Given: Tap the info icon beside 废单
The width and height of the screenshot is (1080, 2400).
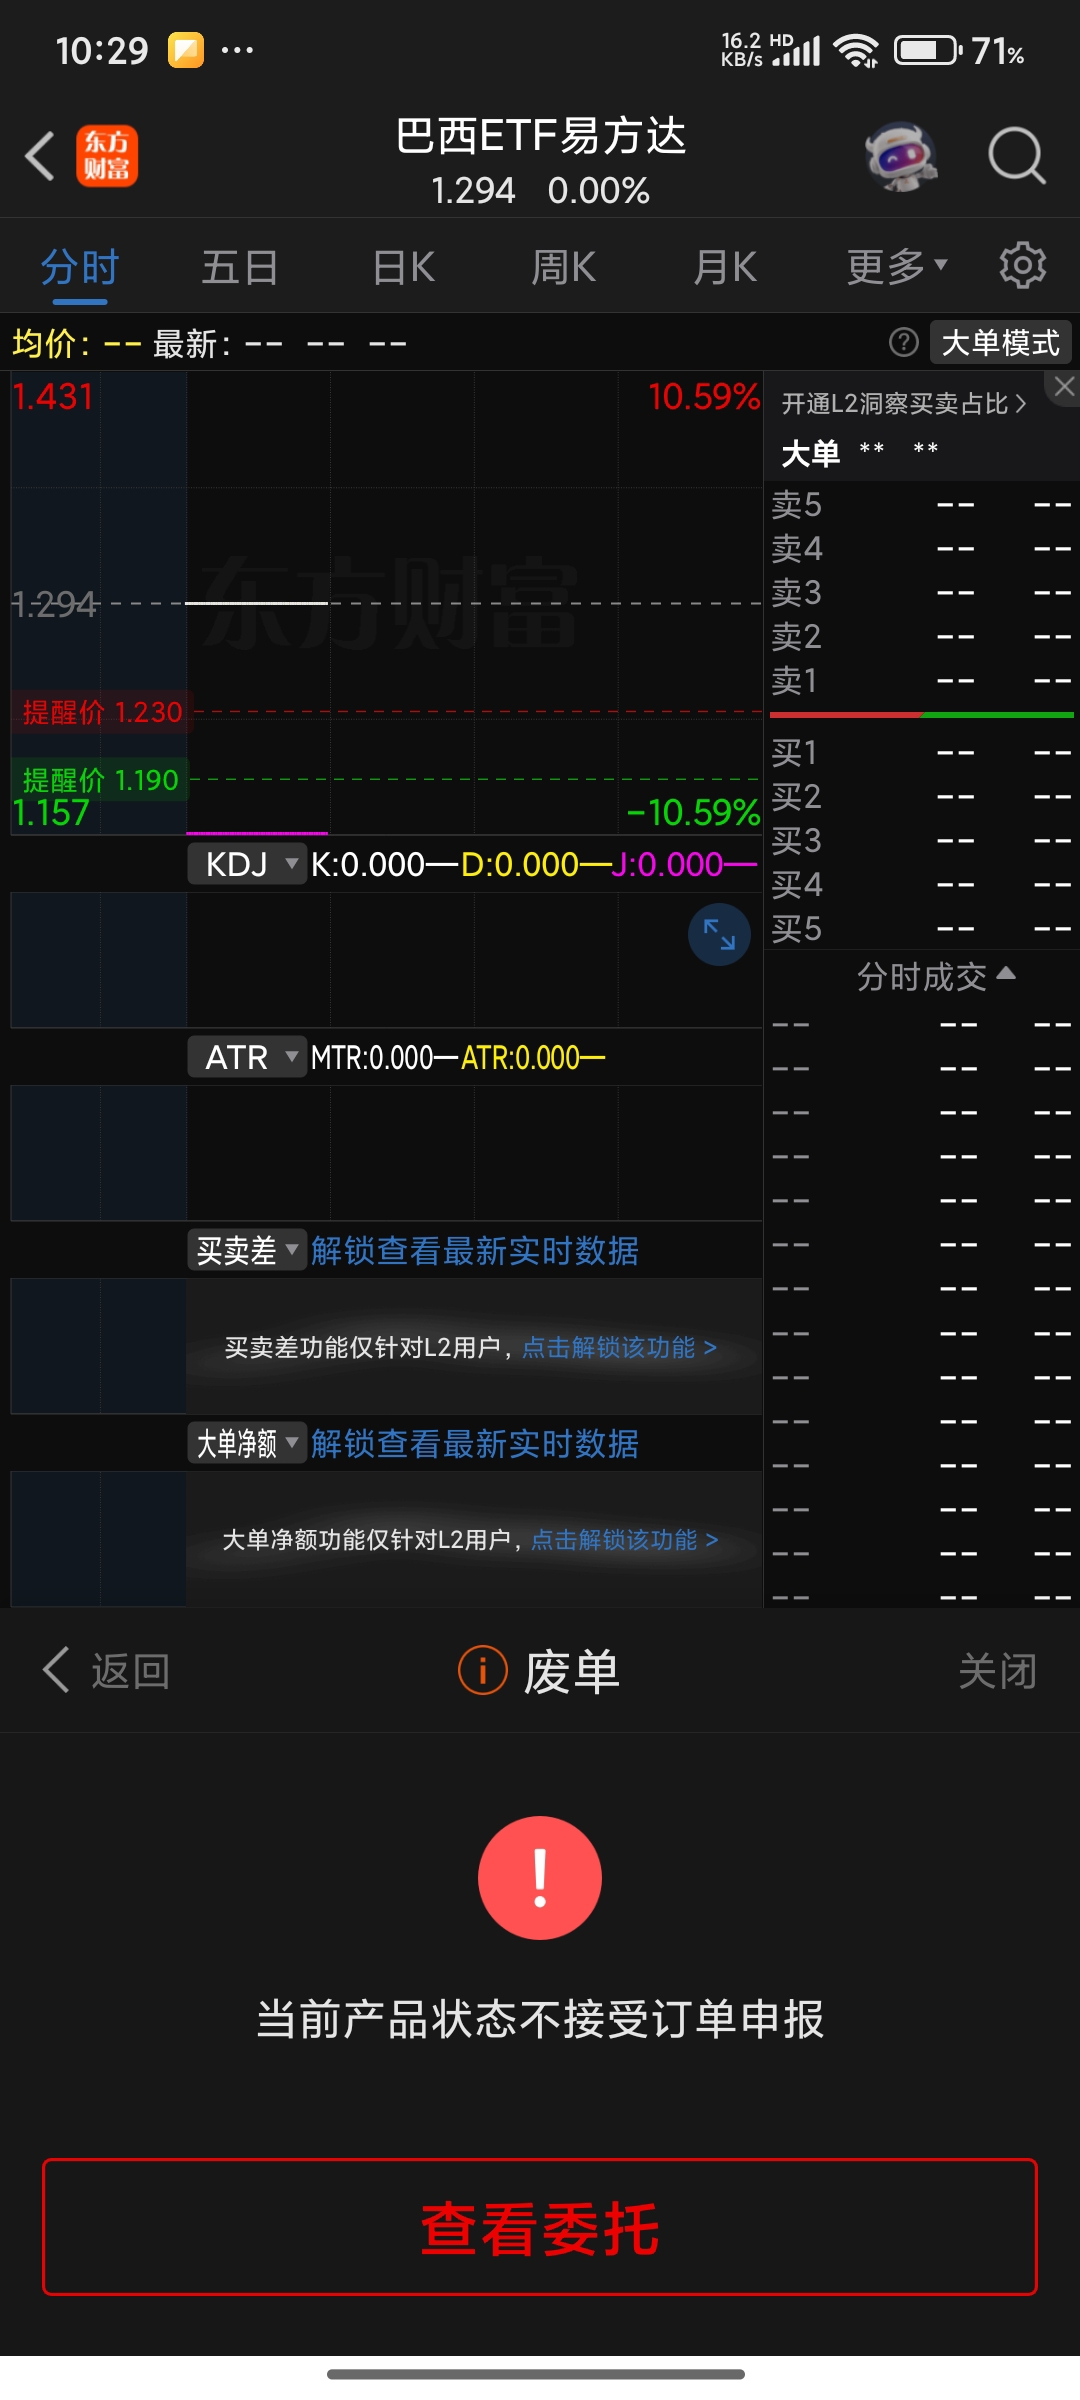Looking at the screenshot, I should click(x=482, y=1671).
